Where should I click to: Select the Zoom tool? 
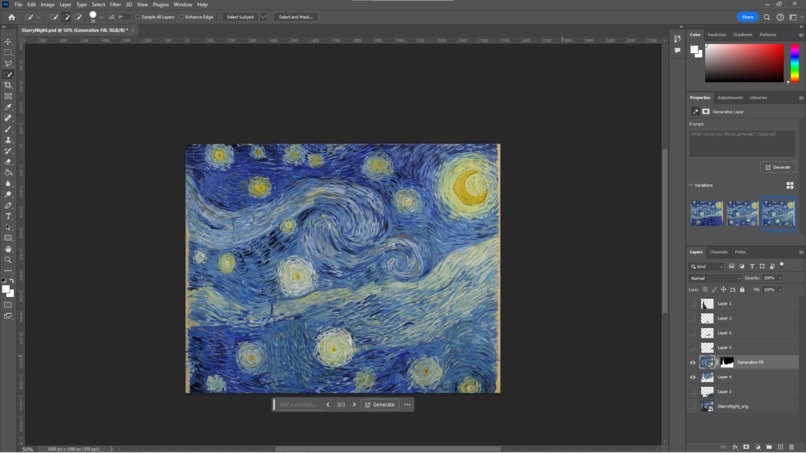8,260
